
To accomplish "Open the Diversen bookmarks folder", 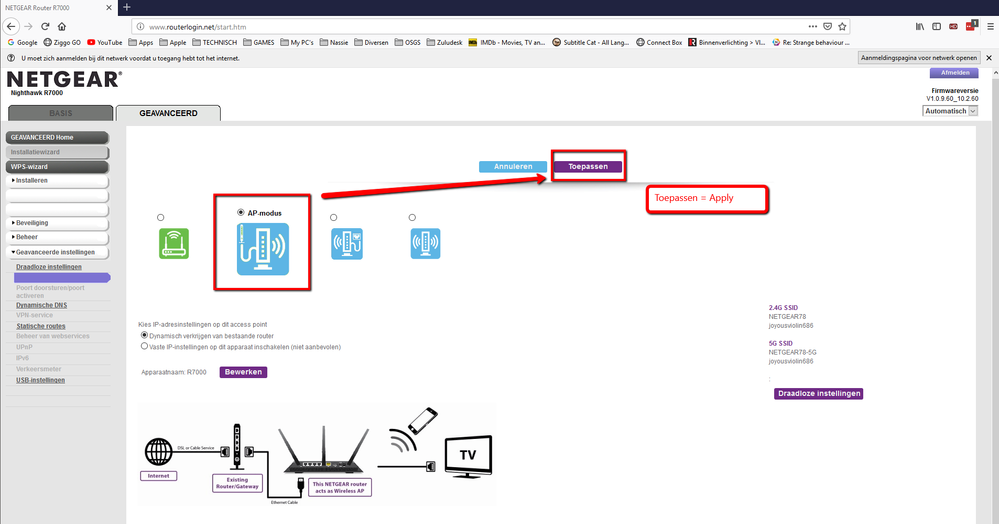I will click(x=371, y=43).
